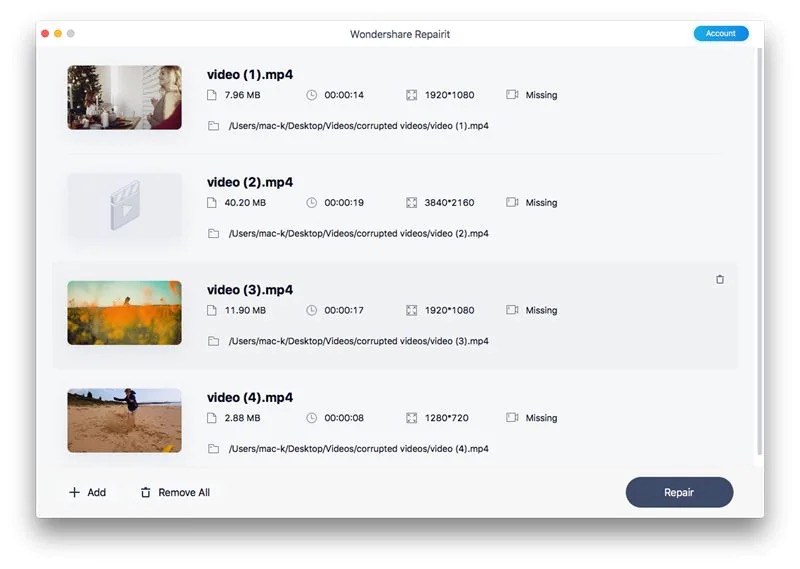Click the video (3).mp4 file name

pos(250,290)
